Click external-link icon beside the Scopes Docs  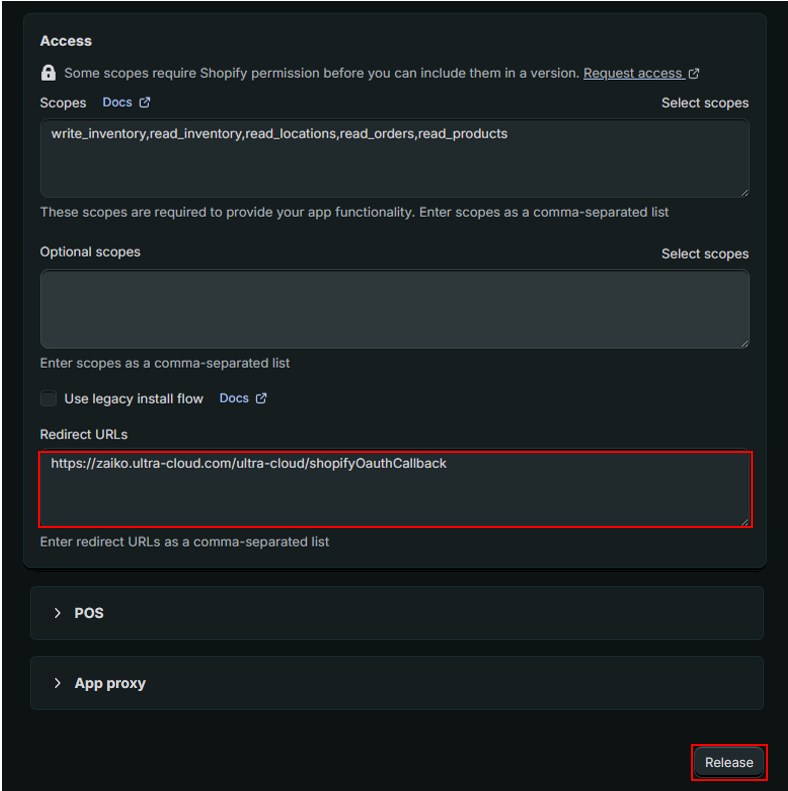tap(145, 102)
